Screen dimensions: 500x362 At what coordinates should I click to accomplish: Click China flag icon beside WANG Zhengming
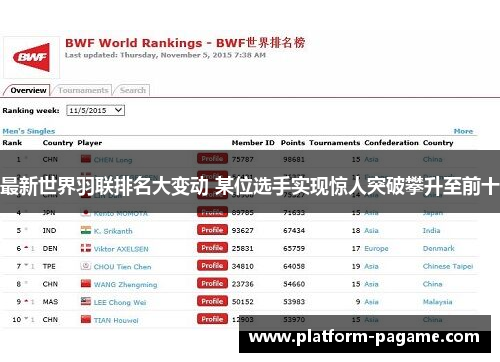click(x=86, y=283)
